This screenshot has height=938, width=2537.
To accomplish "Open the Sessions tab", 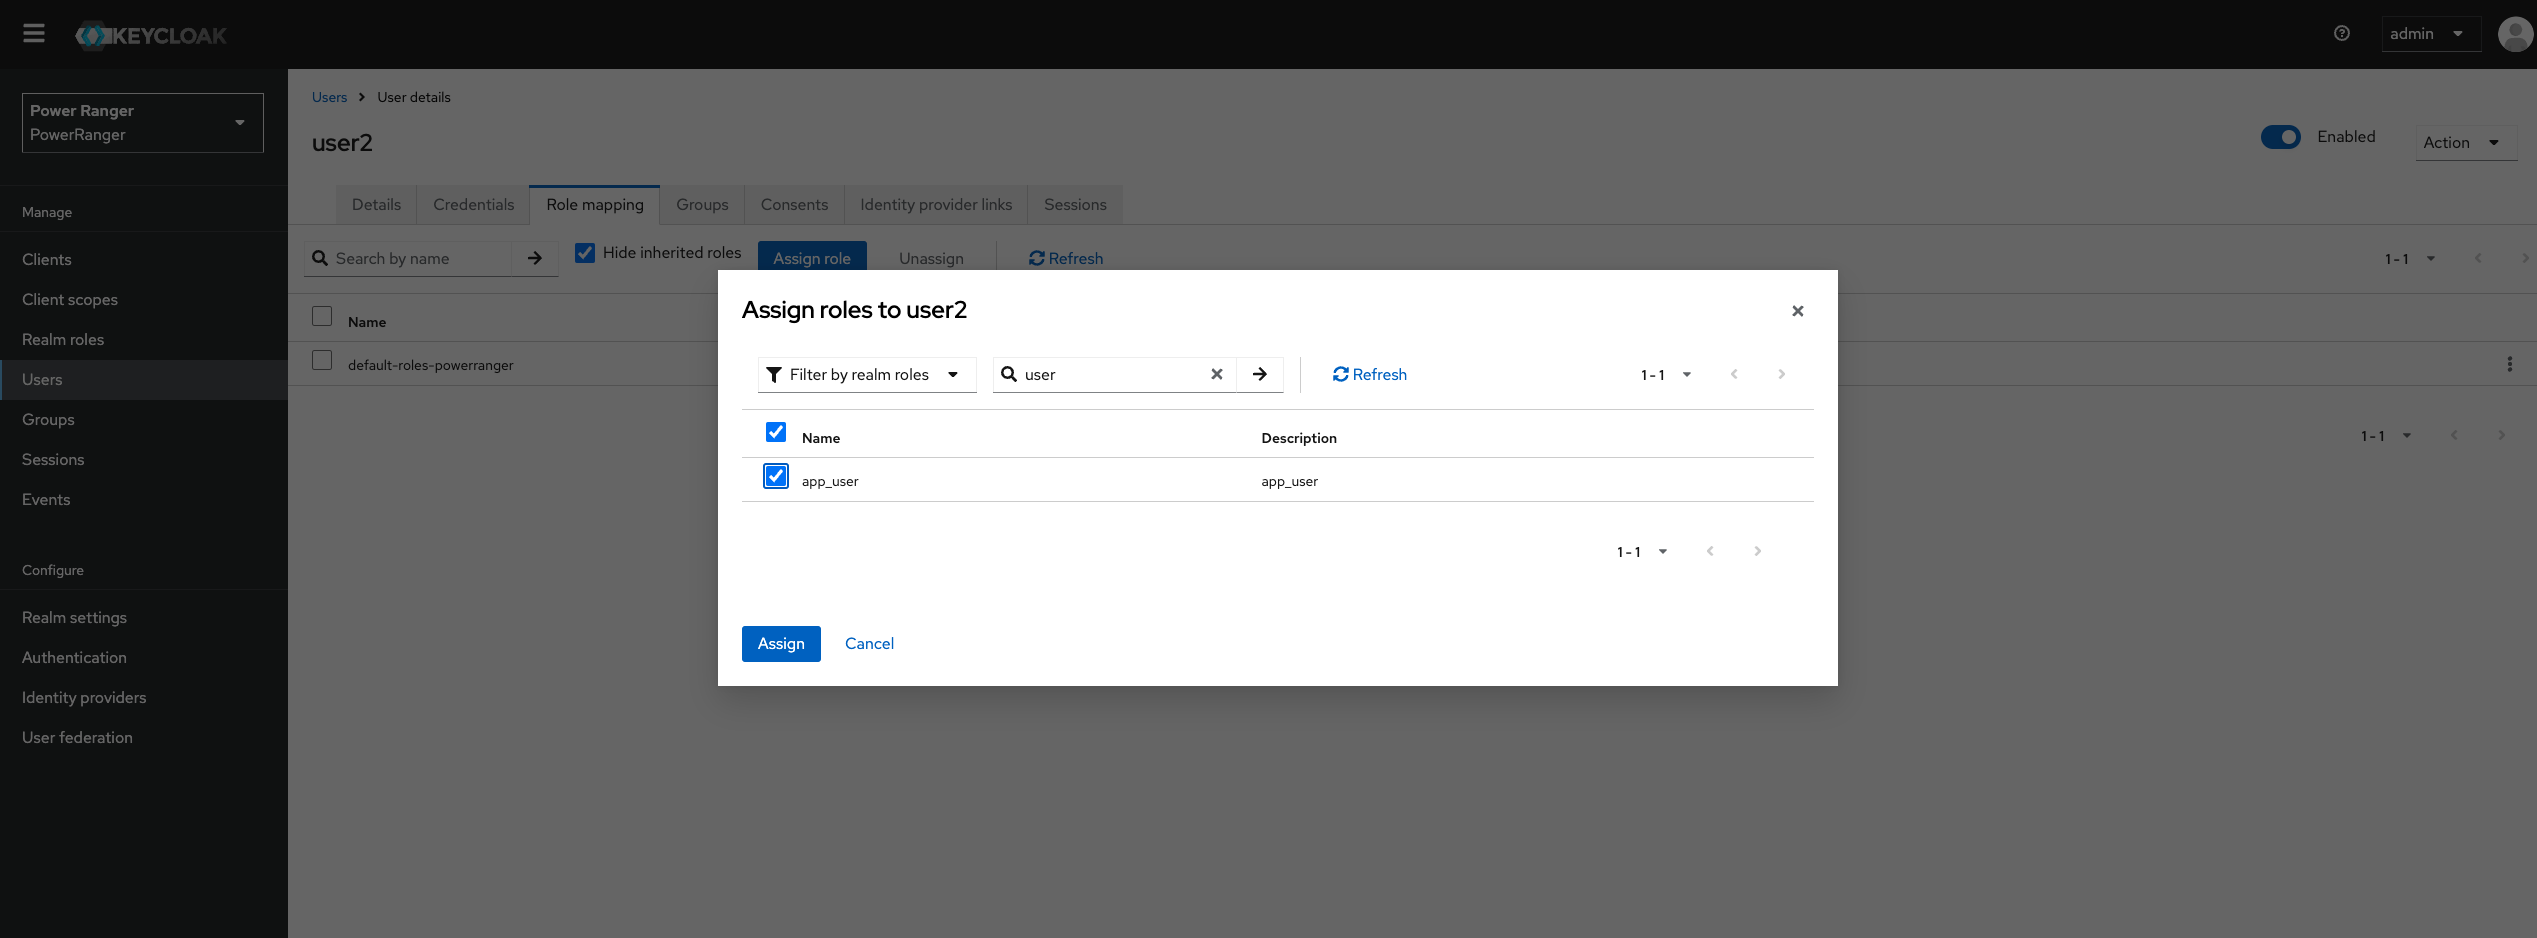I will click(x=1075, y=204).
